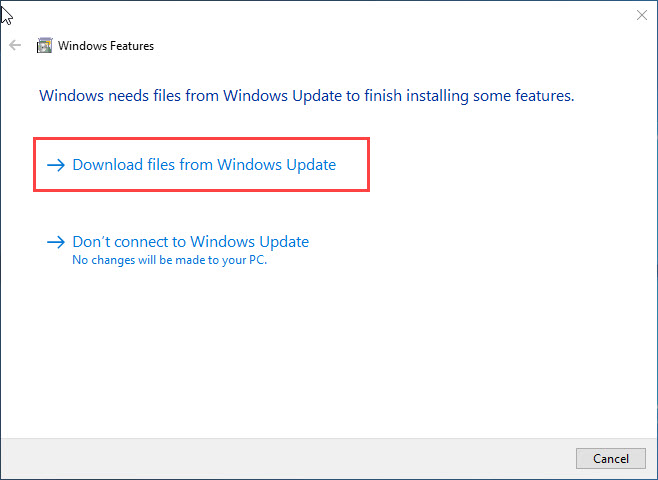Click the 'No changes will be made' note

point(170,260)
